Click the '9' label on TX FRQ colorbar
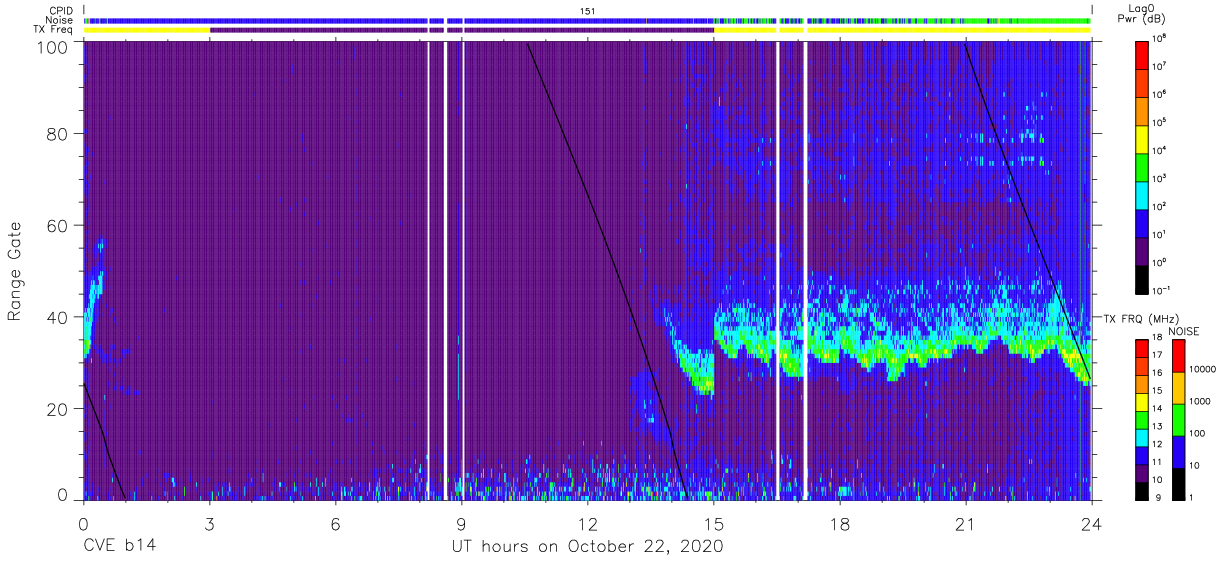 coord(1158,498)
